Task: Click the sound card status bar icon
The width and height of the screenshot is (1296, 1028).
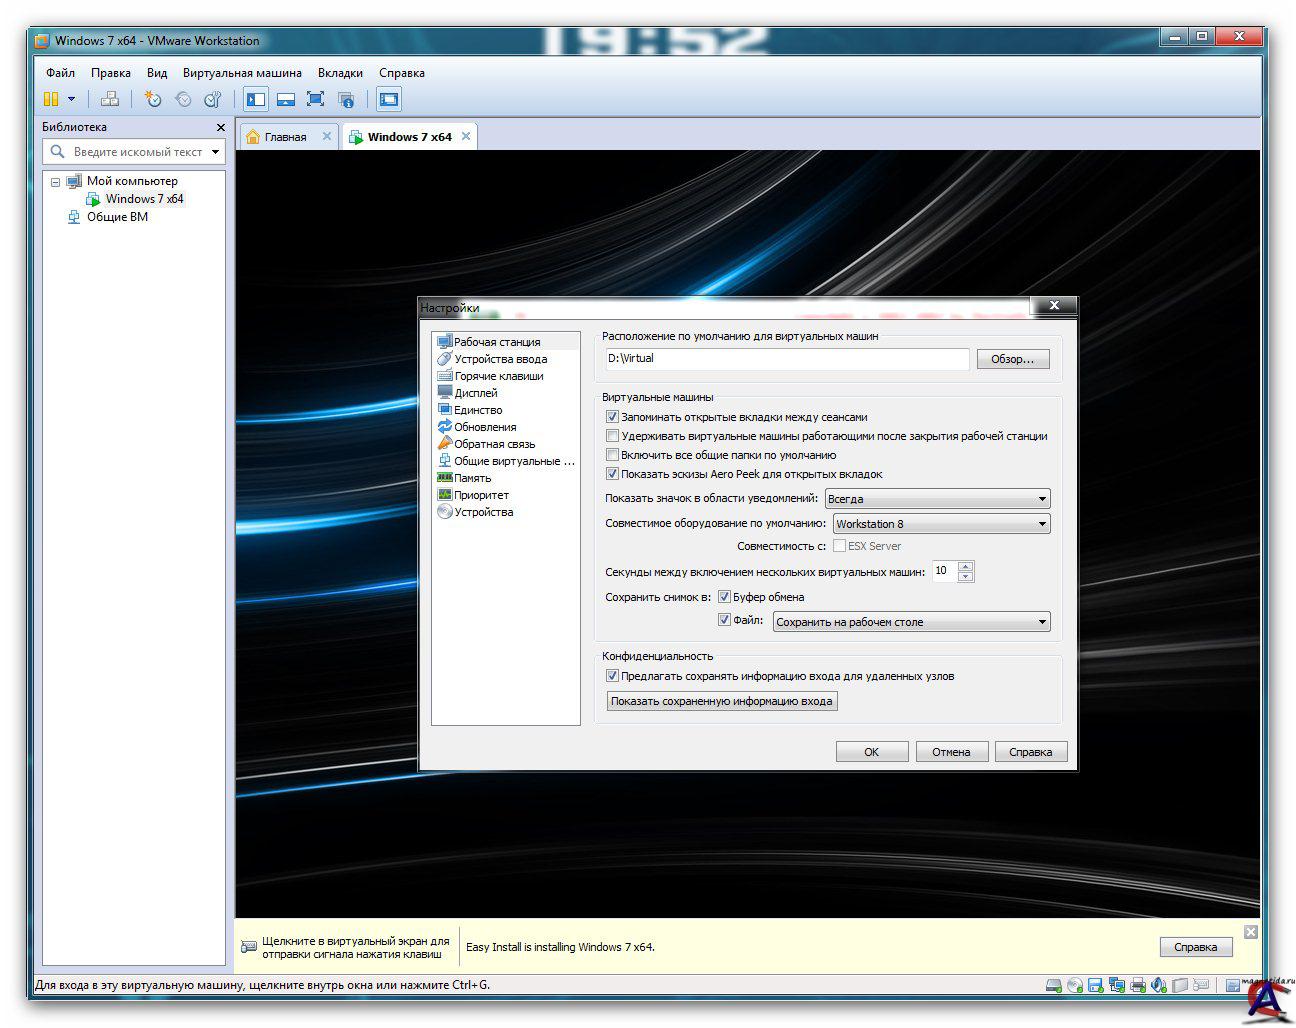Action: [1159, 985]
